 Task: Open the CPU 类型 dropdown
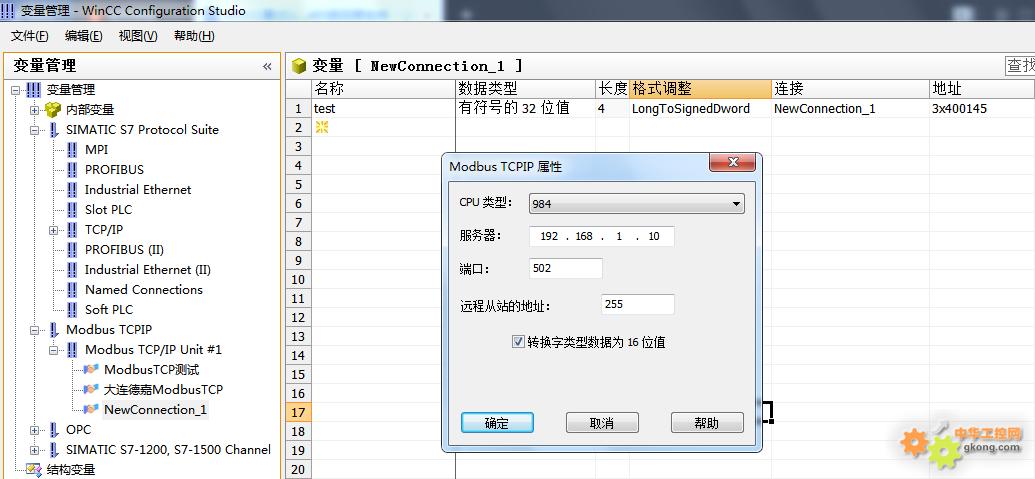(736, 204)
